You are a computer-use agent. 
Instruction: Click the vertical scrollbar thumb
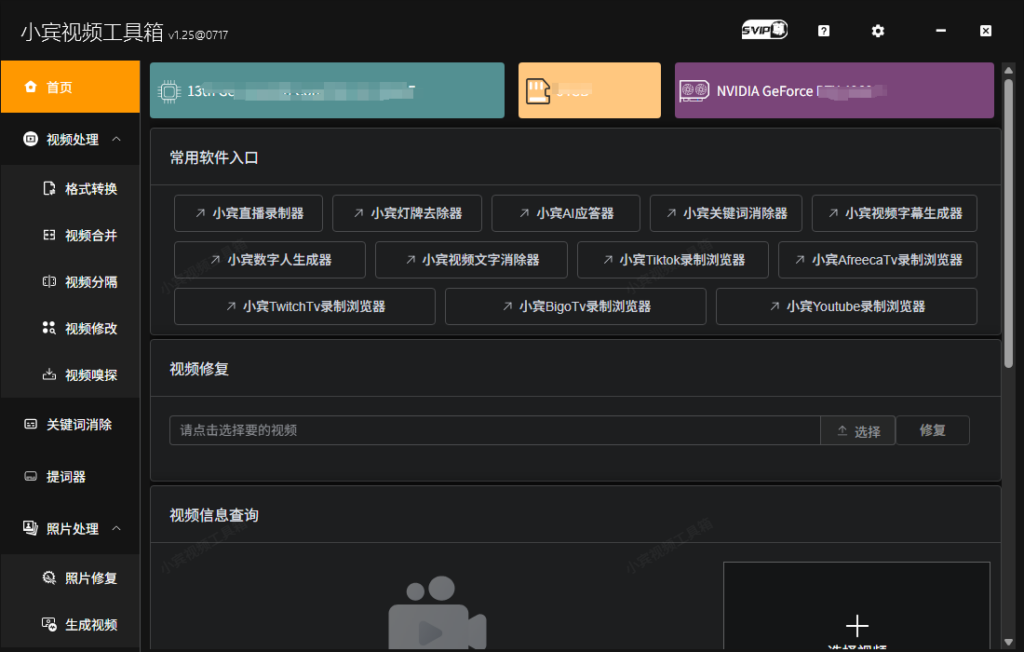pos(1008,222)
